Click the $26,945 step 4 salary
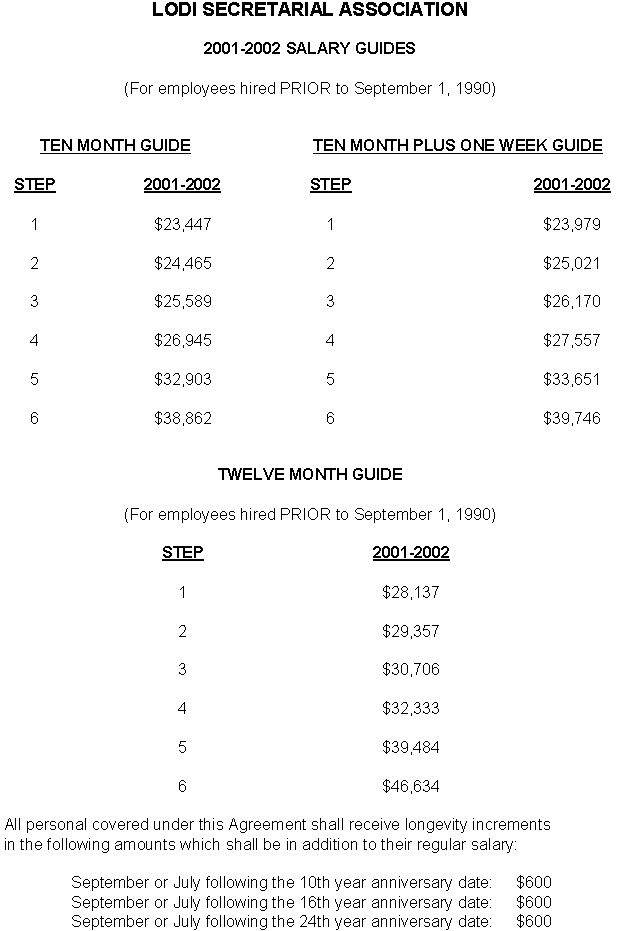This screenshot has width=619, height=931. tap(183, 340)
